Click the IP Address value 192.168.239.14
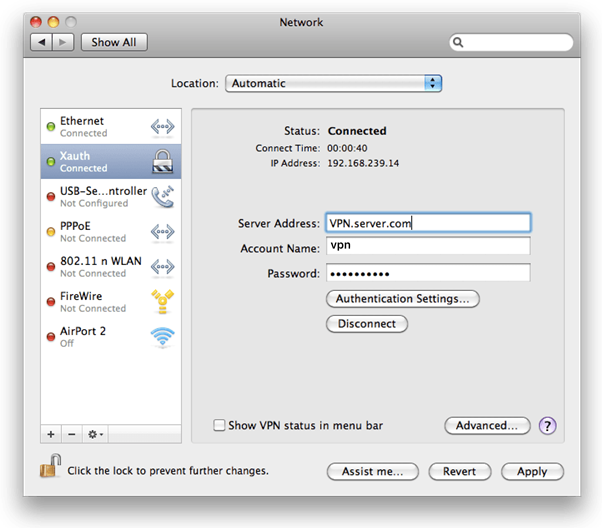This screenshot has width=602, height=528. point(363,163)
